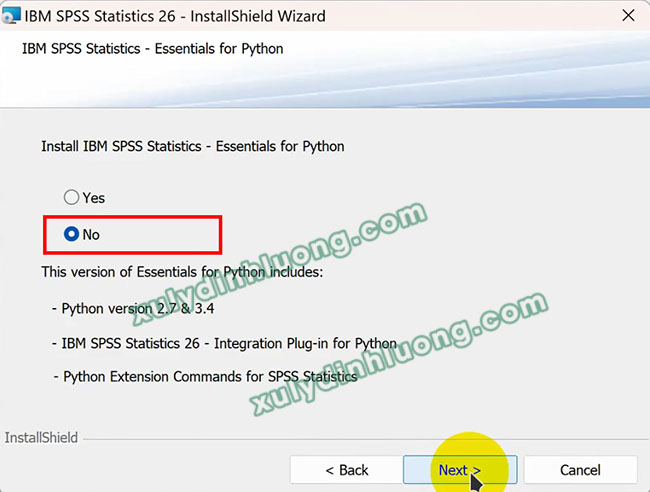650x492 pixels.
Task: Cancel the installation wizard
Action: (x=580, y=470)
